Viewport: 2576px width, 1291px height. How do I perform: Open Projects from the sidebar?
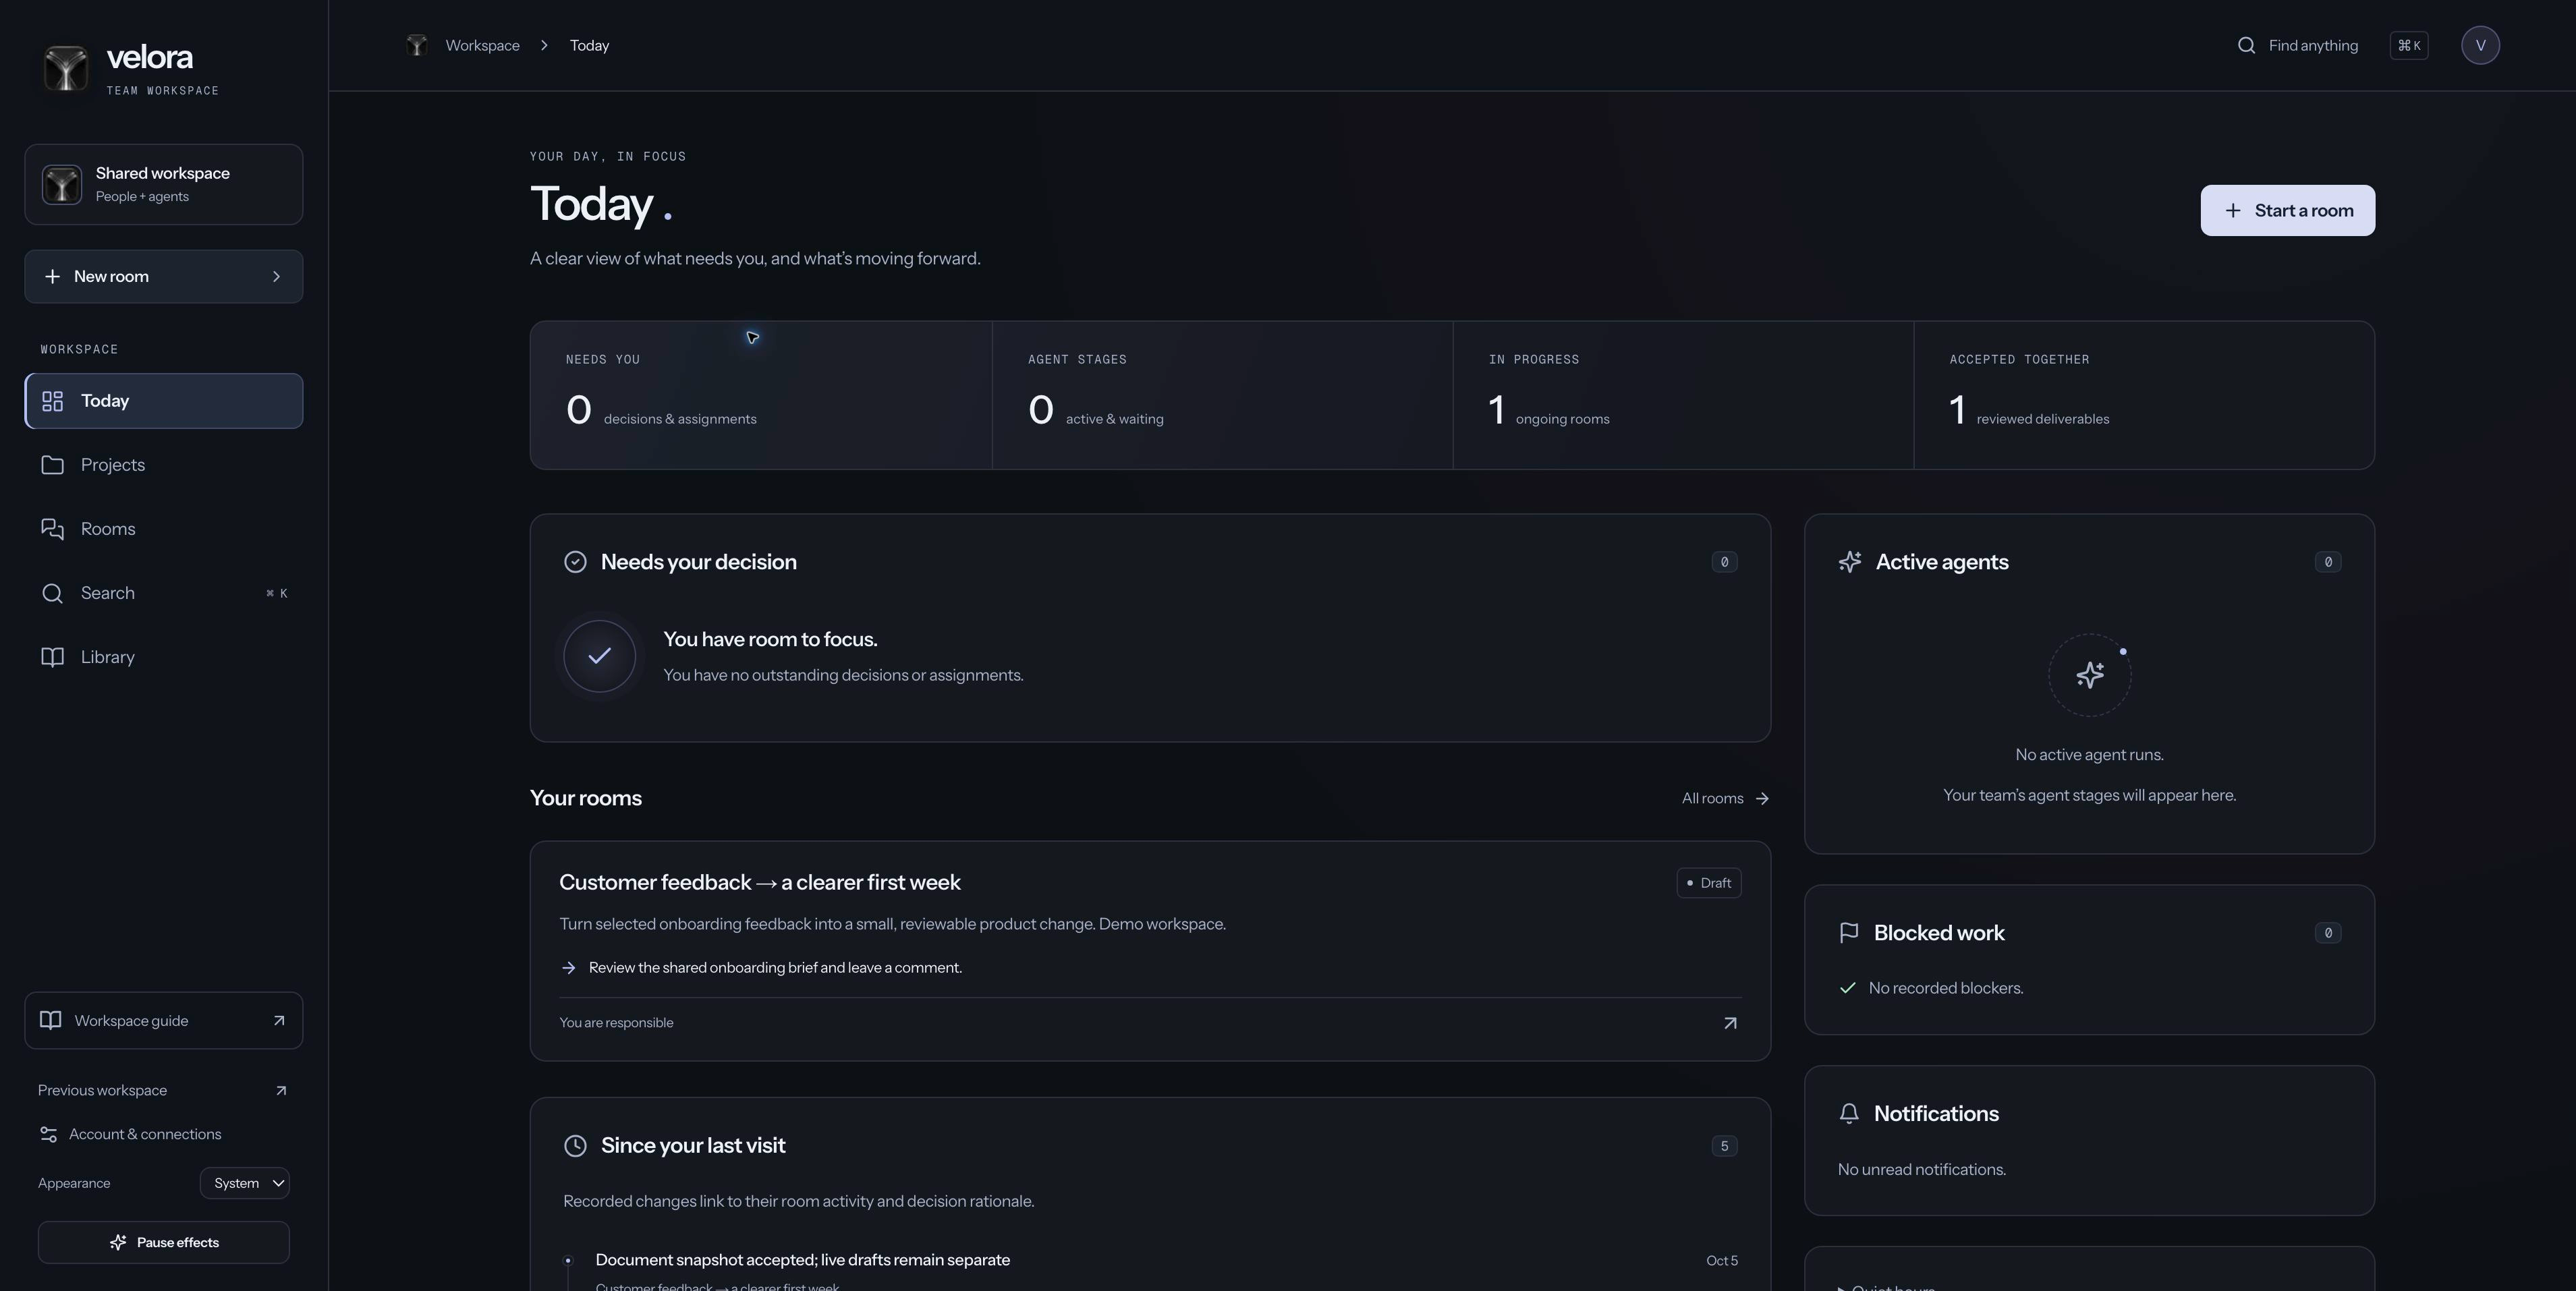coord(164,465)
